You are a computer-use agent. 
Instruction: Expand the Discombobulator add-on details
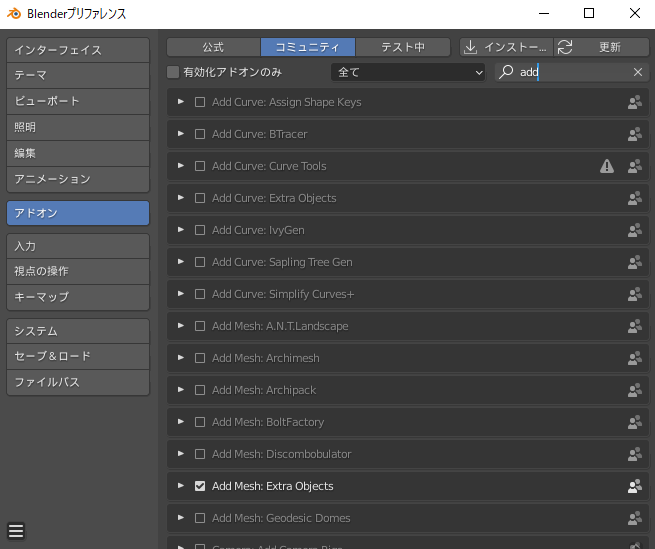point(181,454)
